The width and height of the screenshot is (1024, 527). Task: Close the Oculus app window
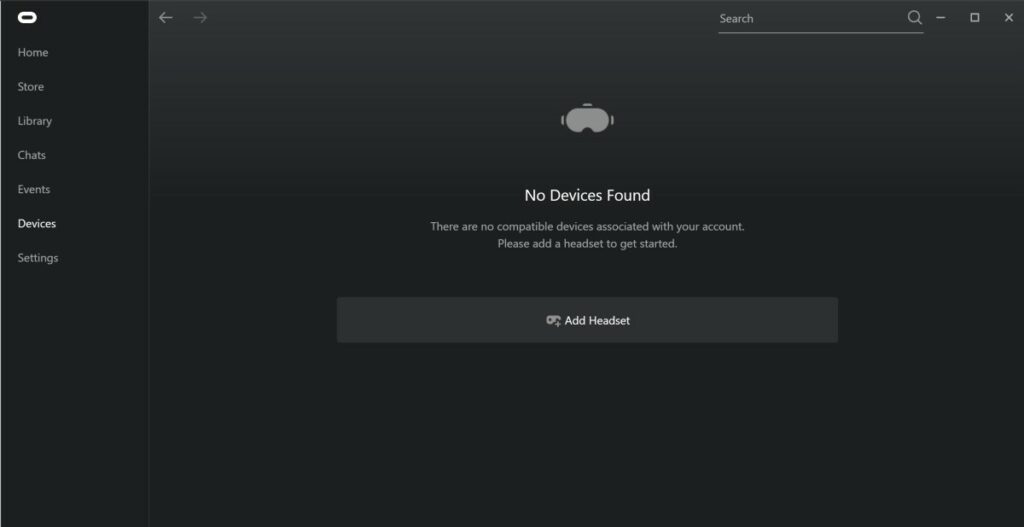tap(1008, 18)
